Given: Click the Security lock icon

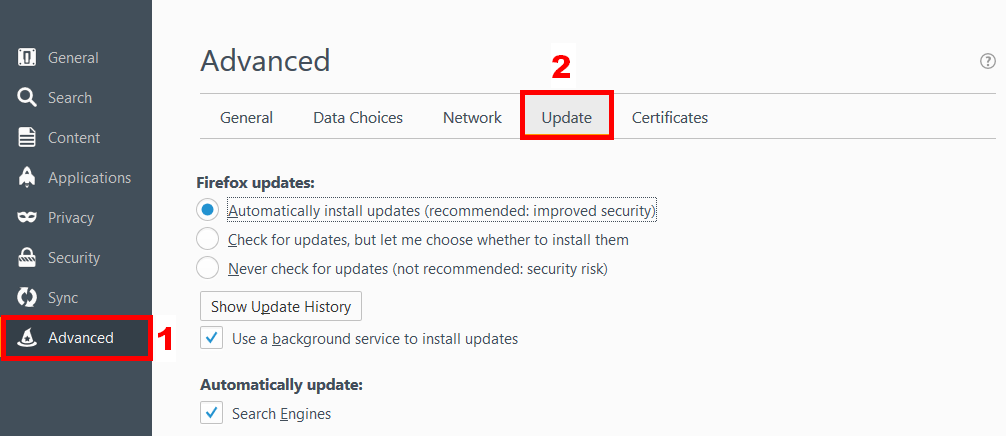Looking at the screenshot, I should pos(27,258).
